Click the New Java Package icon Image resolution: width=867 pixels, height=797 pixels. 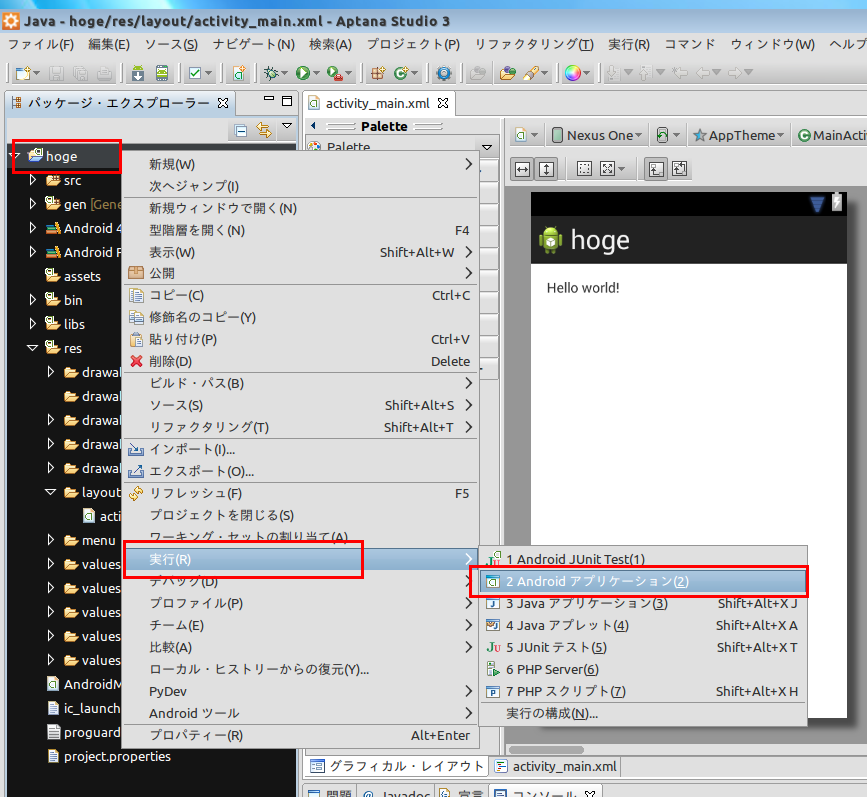378,73
